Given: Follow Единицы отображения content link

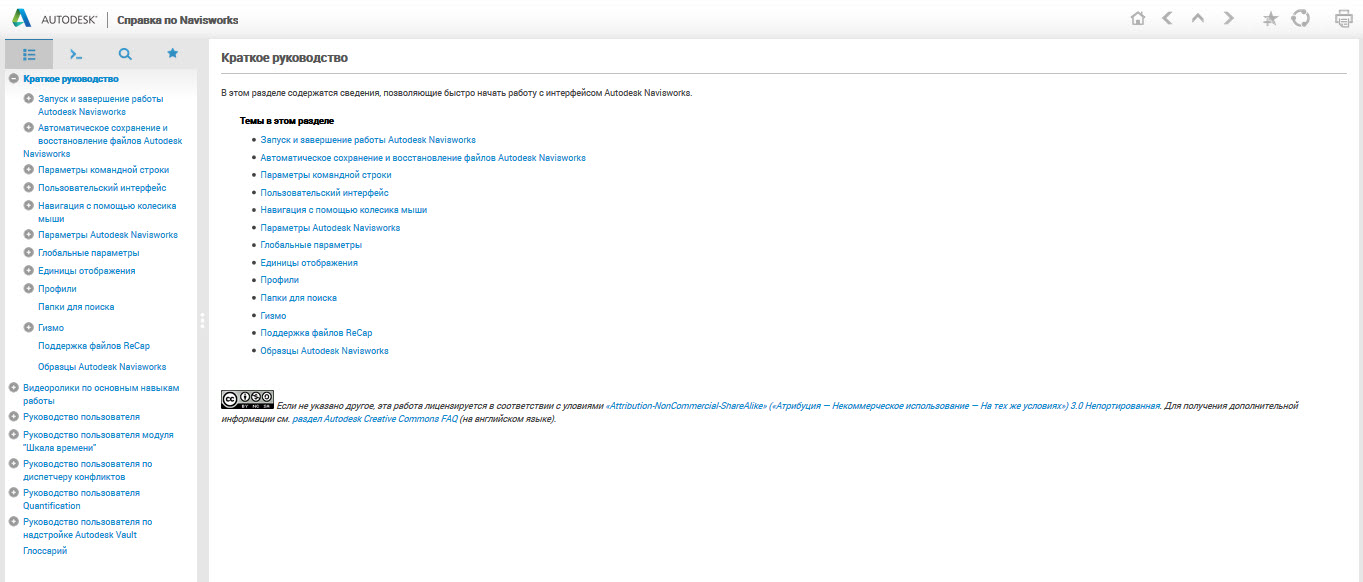Looking at the screenshot, I should pyautogui.click(x=309, y=263).
